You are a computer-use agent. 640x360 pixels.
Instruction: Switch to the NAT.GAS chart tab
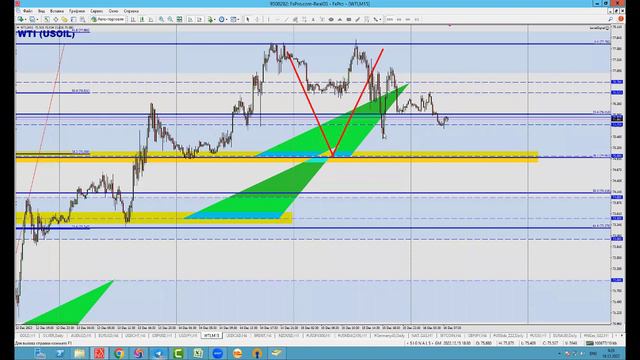(422, 336)
